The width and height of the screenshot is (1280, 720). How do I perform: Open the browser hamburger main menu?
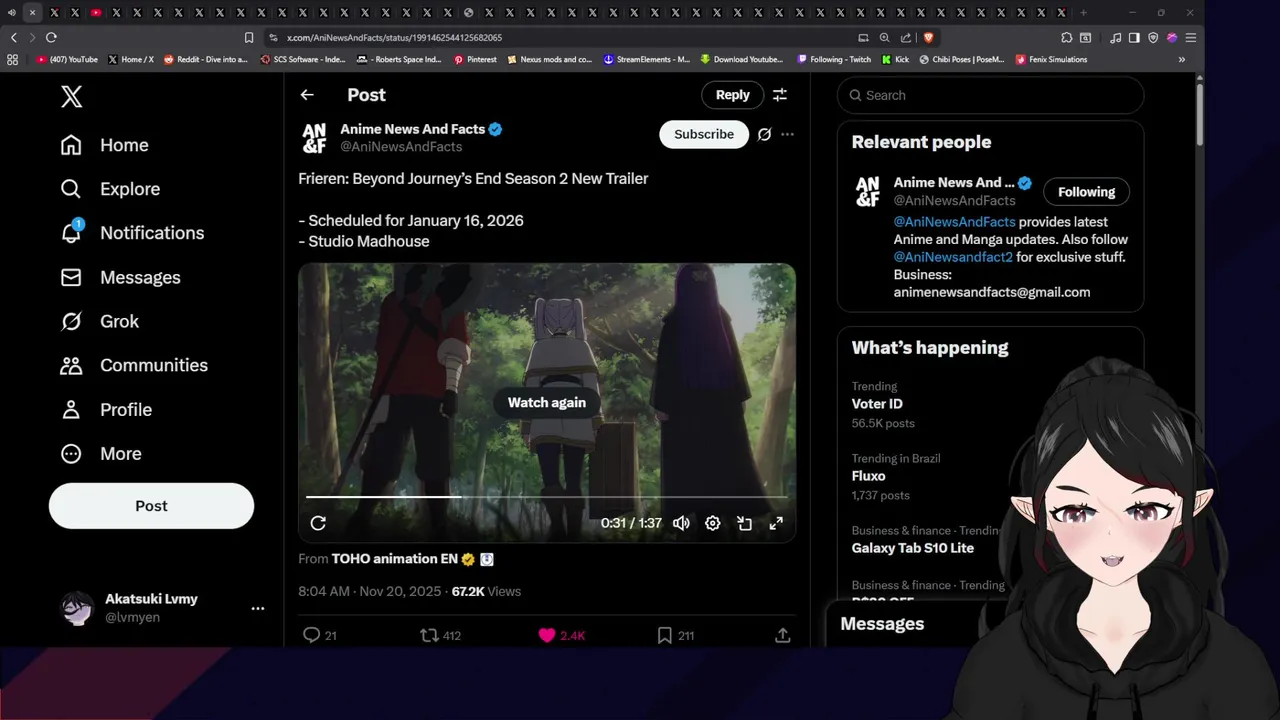[1190, 37]
